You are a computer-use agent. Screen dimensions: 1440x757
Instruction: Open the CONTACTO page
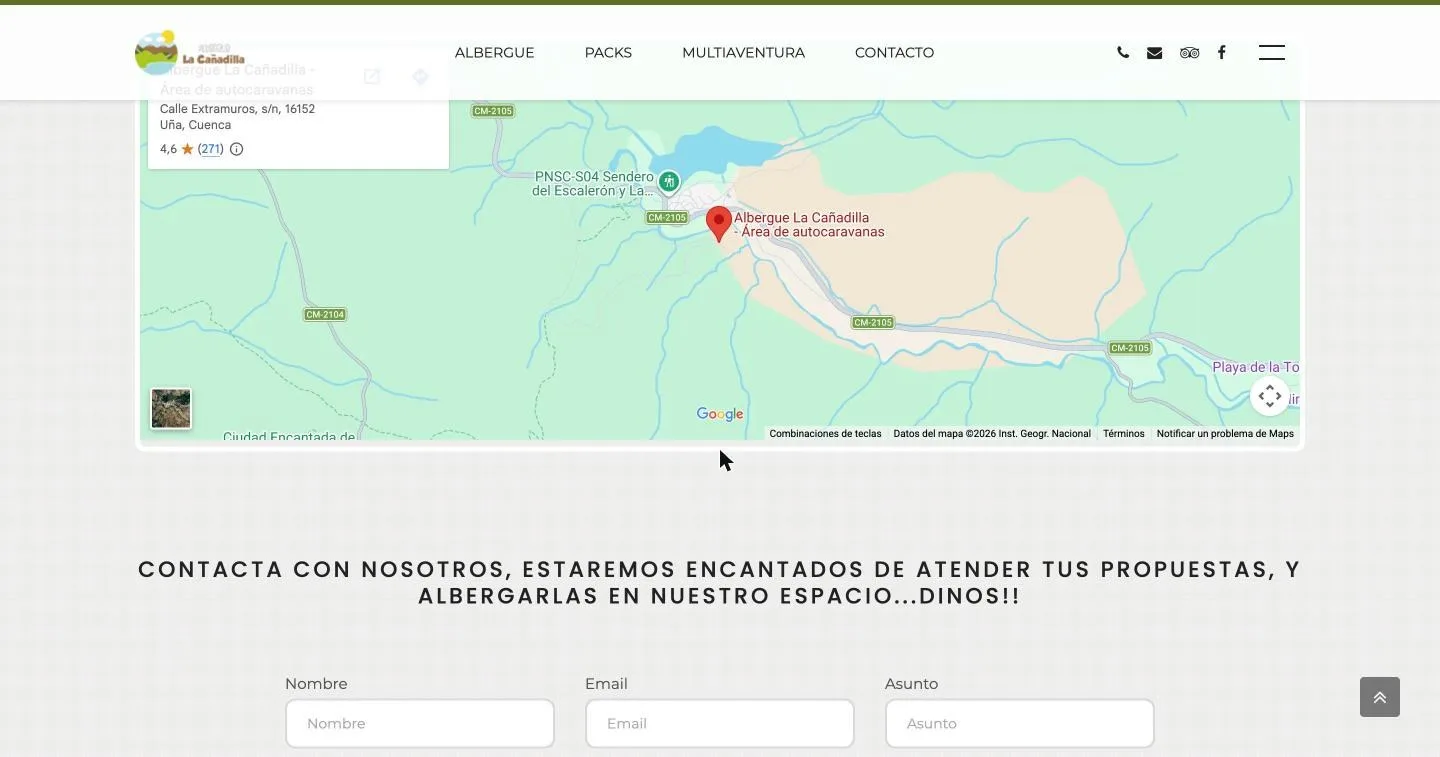(x=894, y=53)
